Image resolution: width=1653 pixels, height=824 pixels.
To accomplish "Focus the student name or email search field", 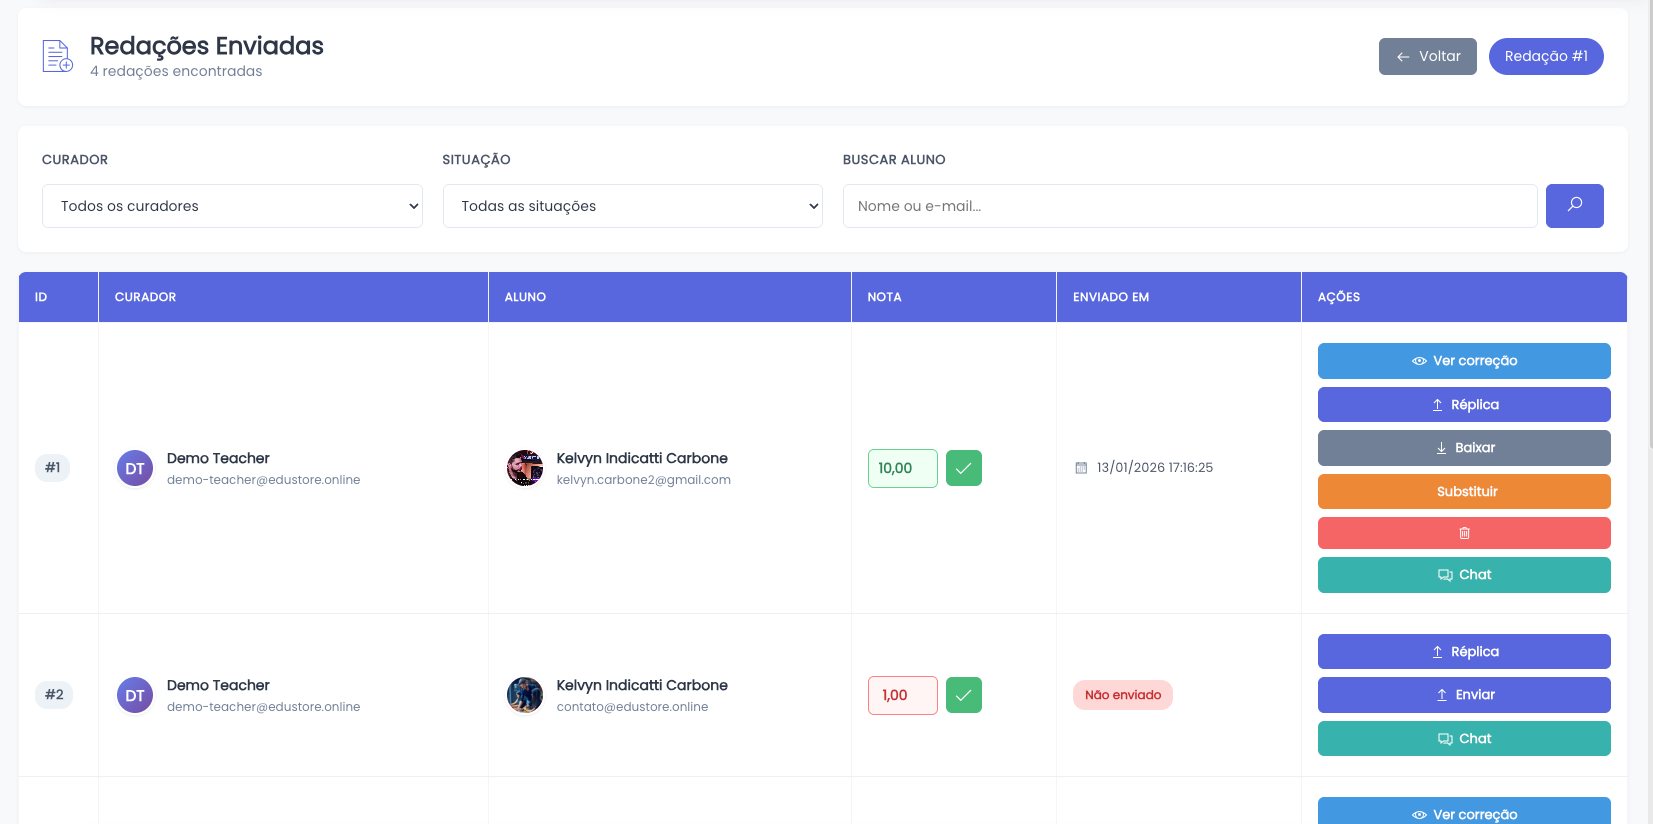I will tap(1189, 206).
